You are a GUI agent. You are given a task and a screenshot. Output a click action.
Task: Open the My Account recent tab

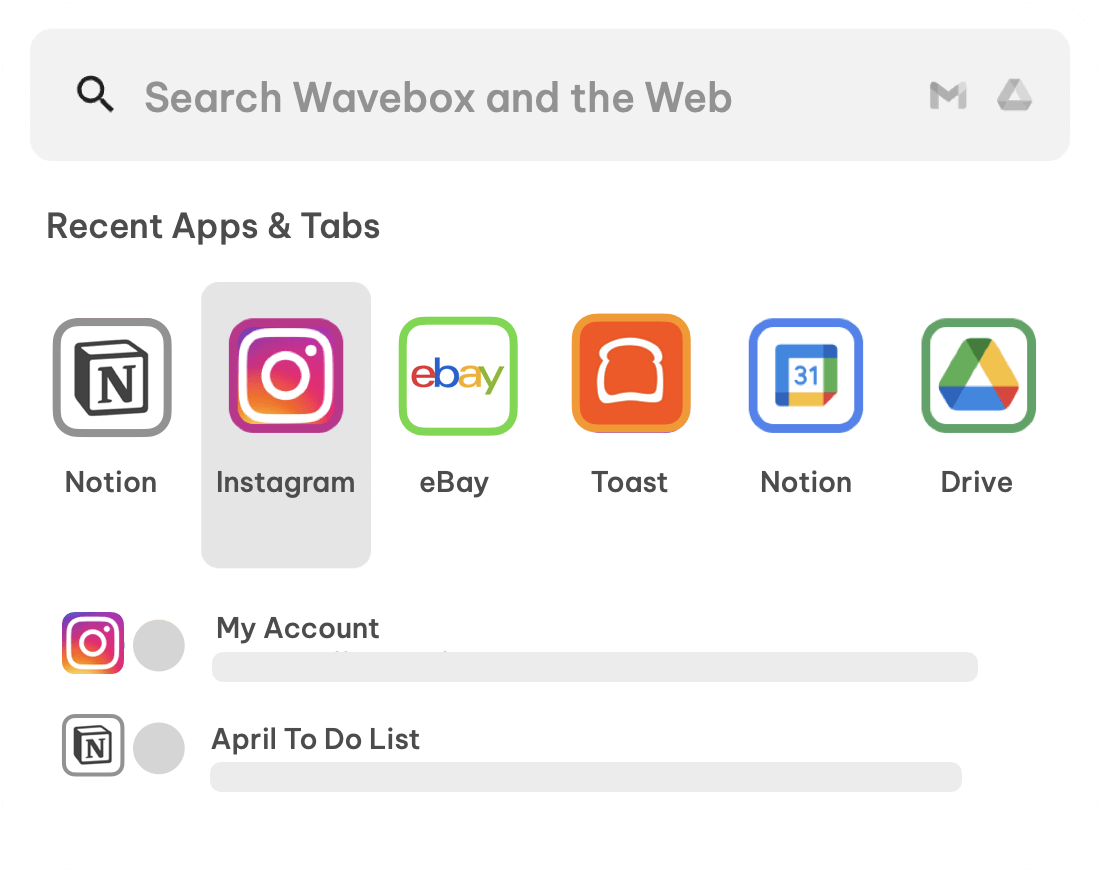point(298,628)
